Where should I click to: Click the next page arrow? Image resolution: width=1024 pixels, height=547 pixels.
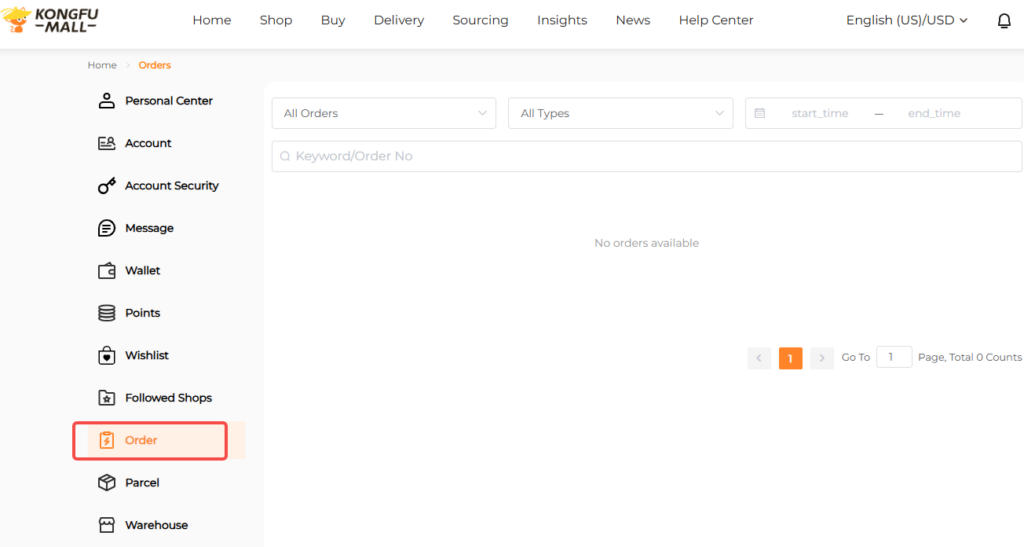(x=822, y=358)
